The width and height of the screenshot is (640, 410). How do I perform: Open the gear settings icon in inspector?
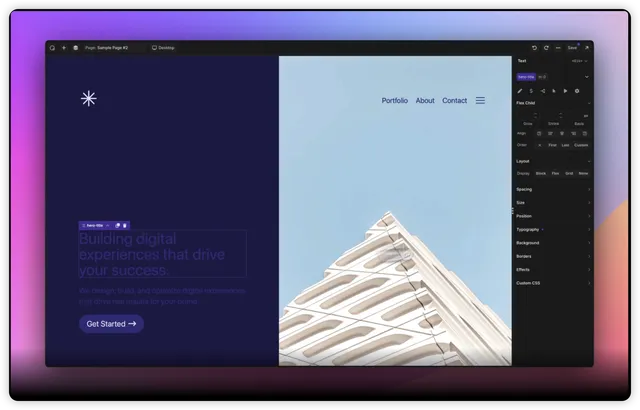point(577,90)
